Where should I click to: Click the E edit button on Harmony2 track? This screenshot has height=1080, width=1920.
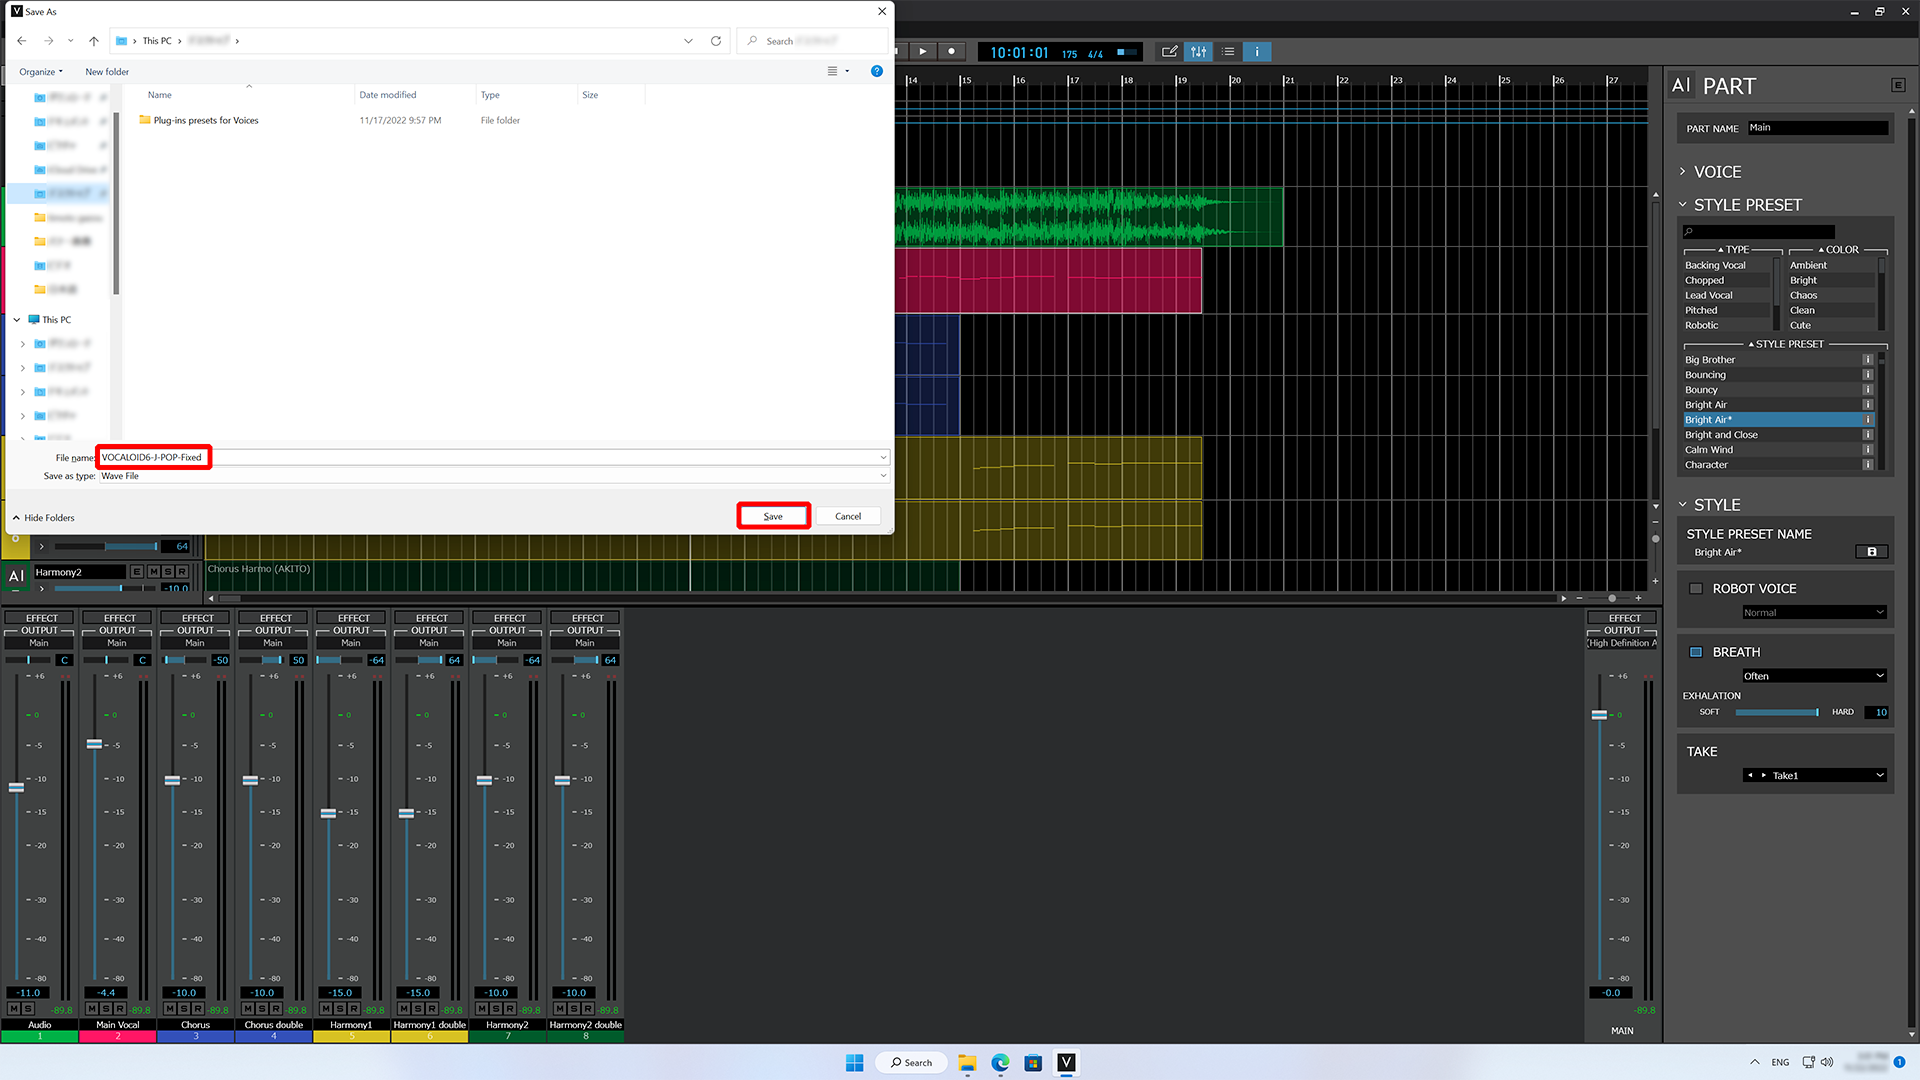[x=137, y=572]
